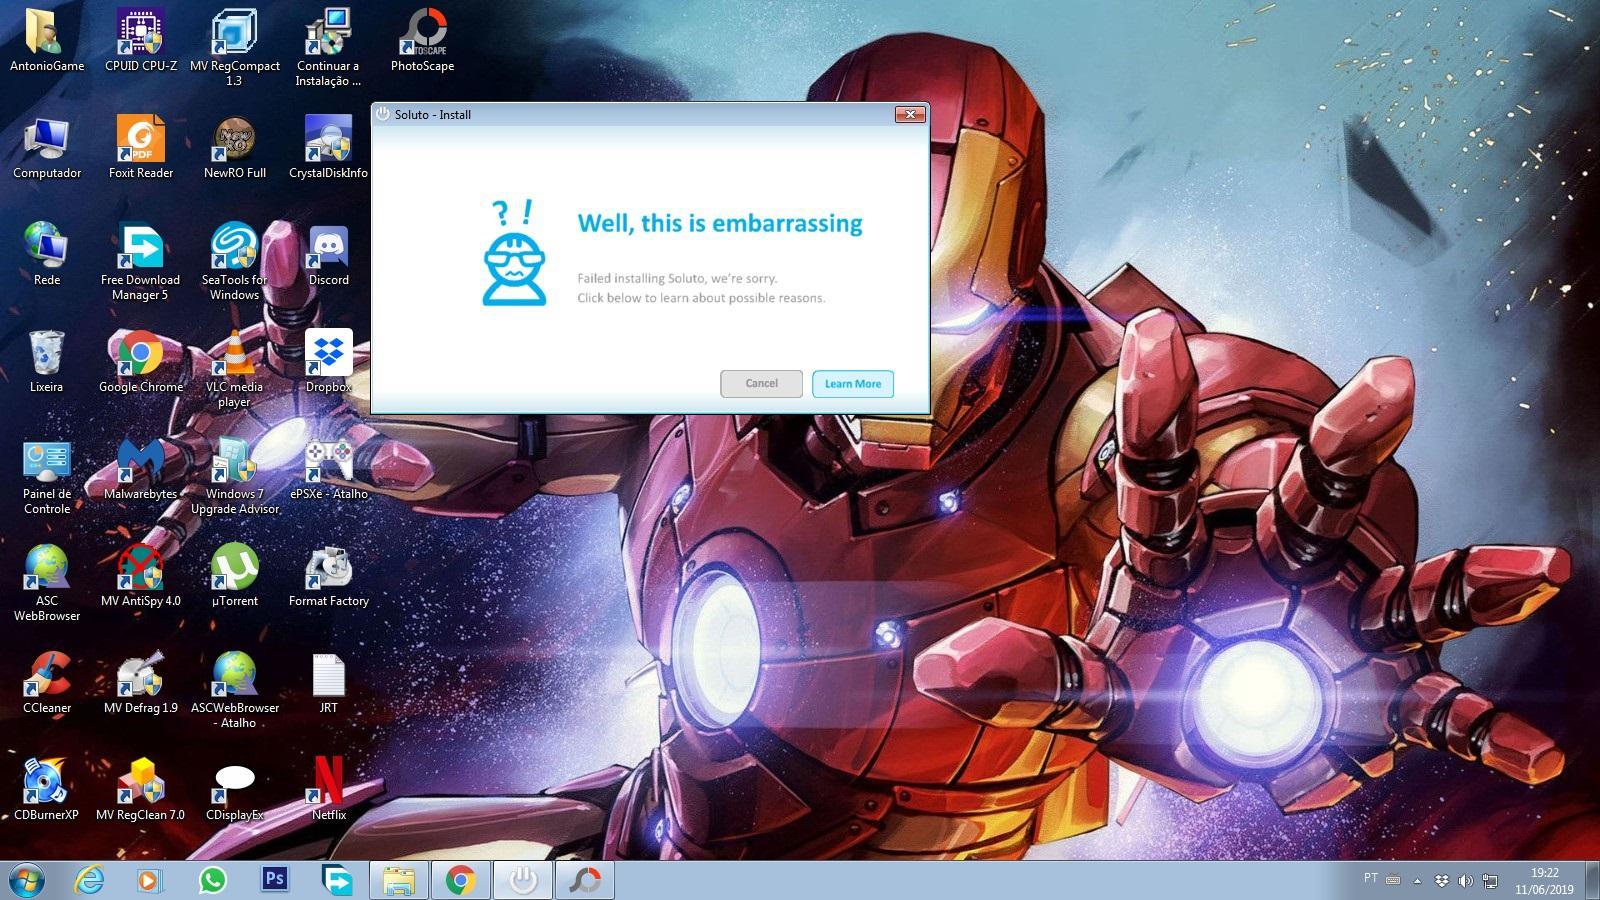Open the Windows Start menu
Image resolution: width=1600 pixels, height=900 pixels.
pyautogui.click(x=26, y=880)
